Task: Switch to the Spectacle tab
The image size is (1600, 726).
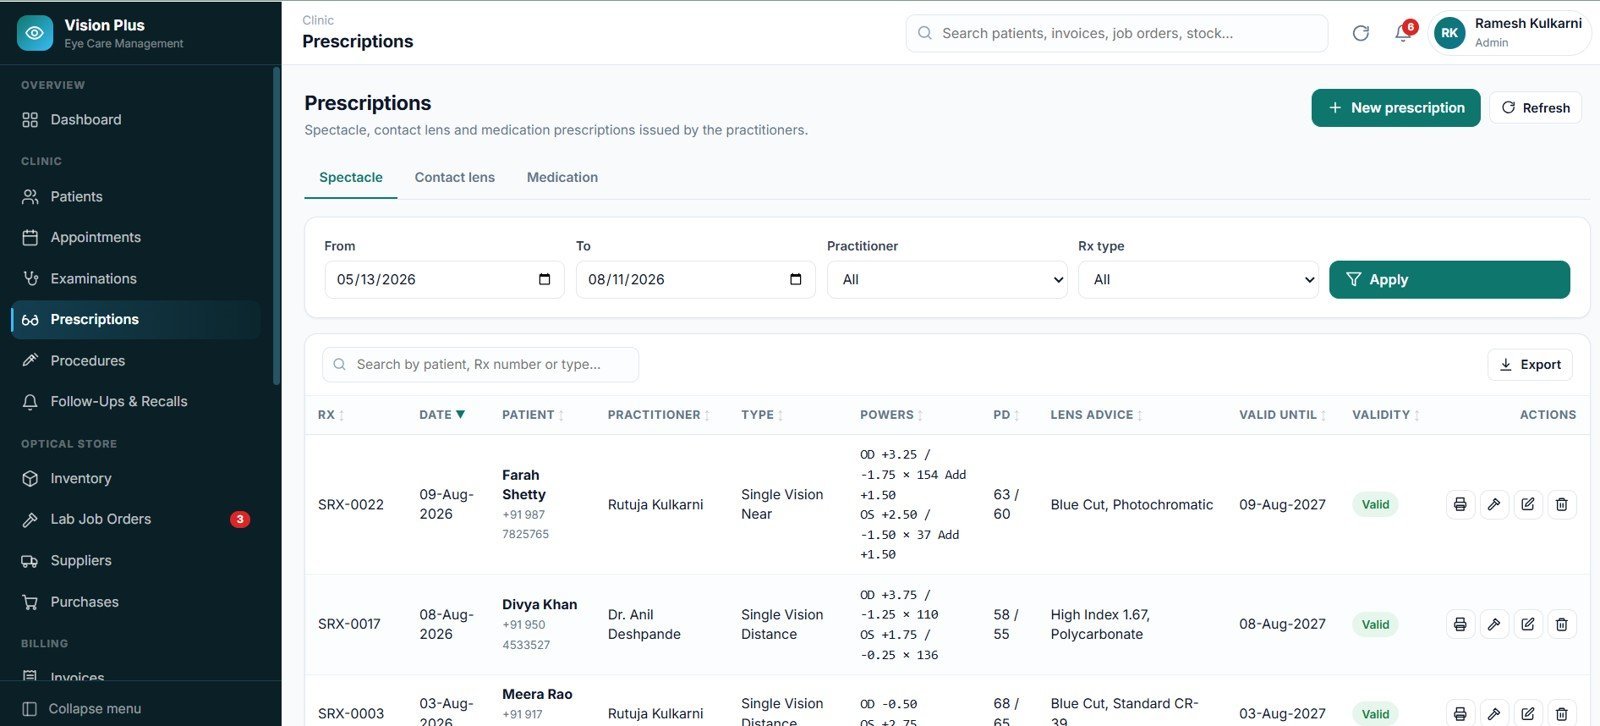Action: pos(351,177)
